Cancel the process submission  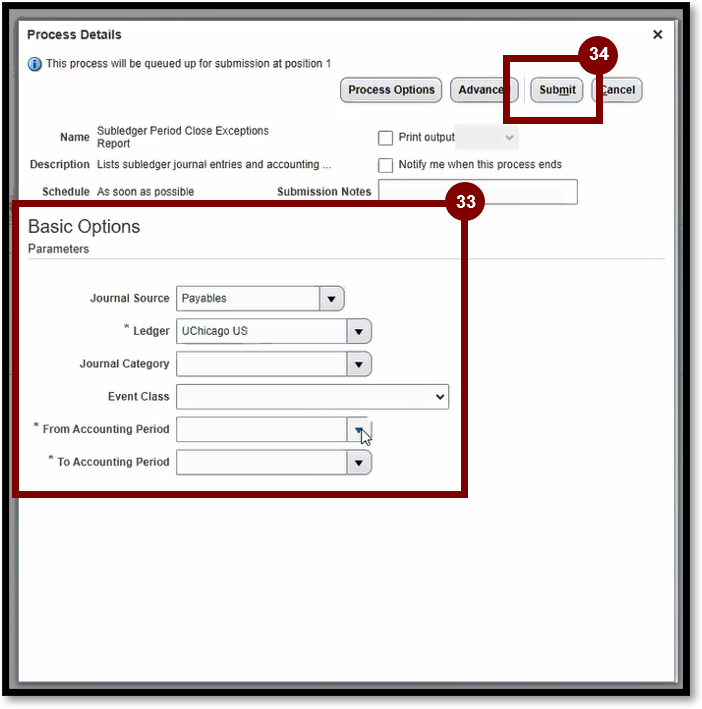point(619,90)
